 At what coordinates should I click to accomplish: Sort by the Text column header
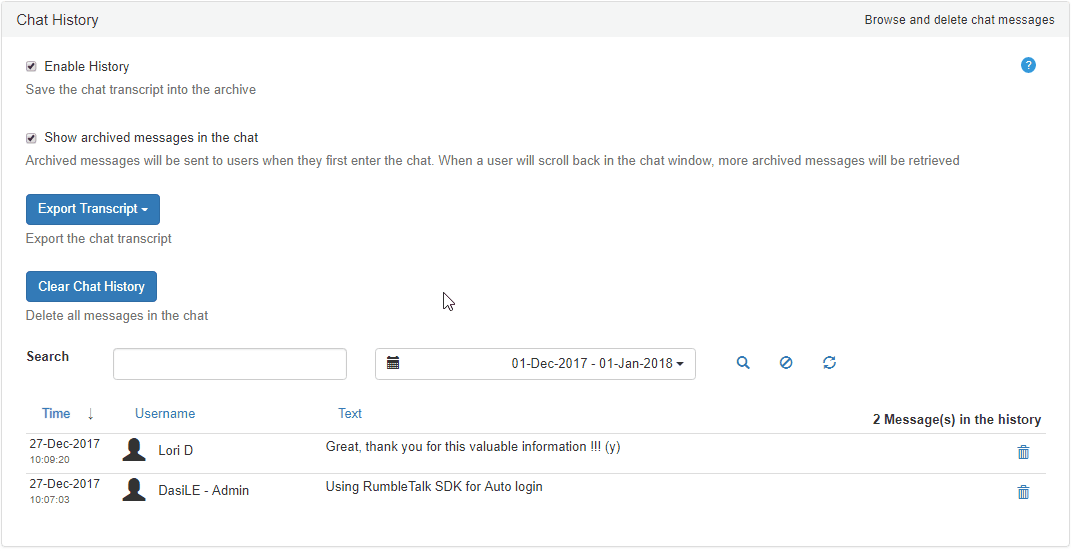pos(350,413)
